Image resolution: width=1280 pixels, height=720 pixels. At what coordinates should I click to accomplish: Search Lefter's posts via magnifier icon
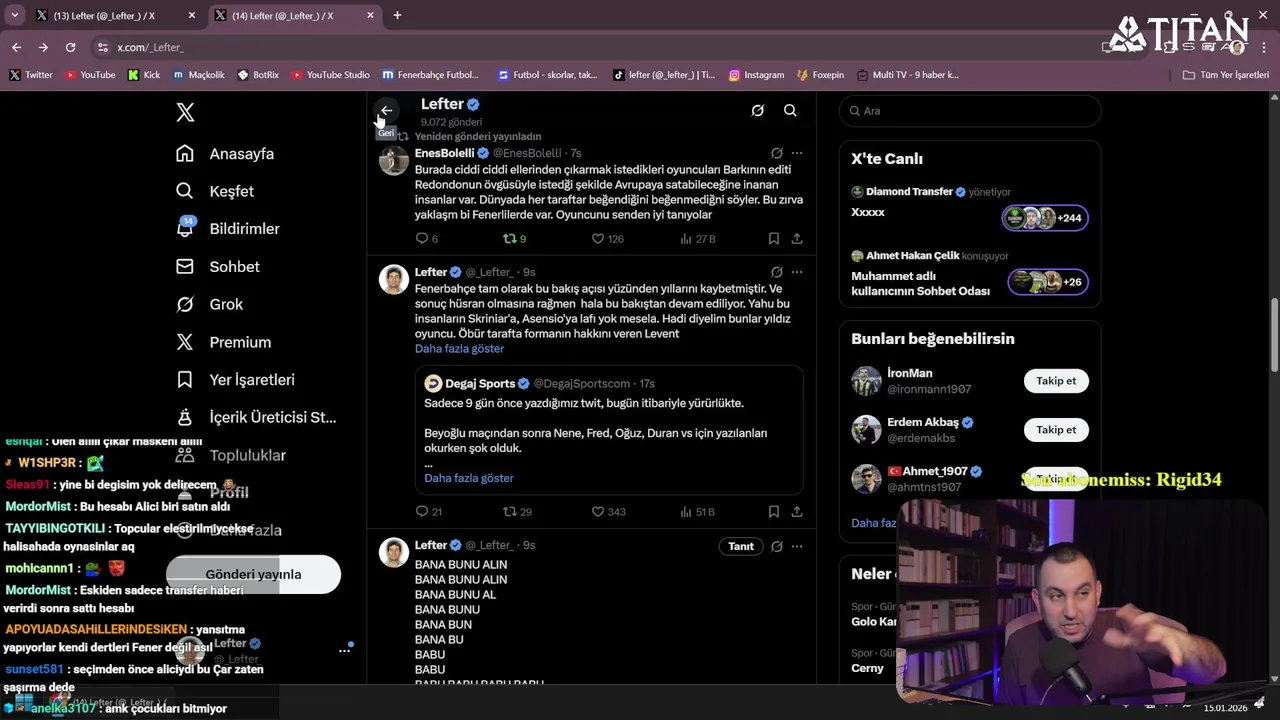790,111
